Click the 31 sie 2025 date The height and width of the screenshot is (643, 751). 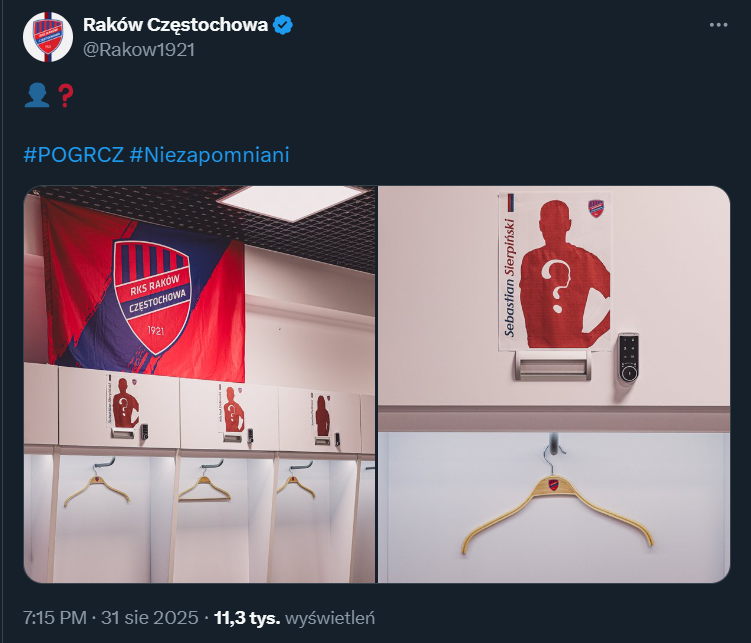point(149,618)
